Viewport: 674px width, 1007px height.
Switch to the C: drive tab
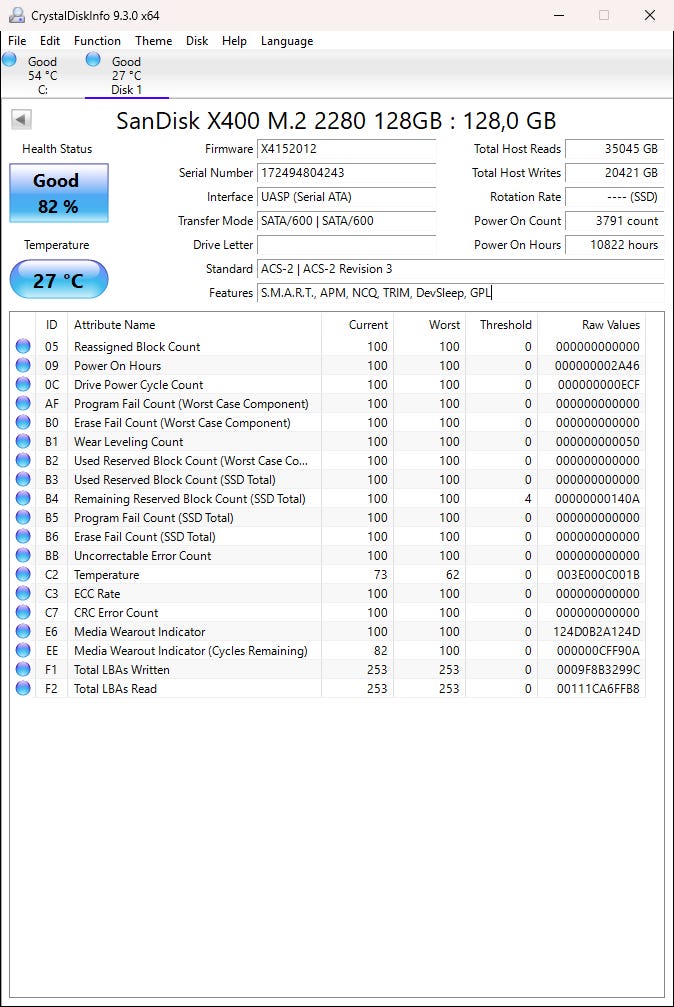42,75
